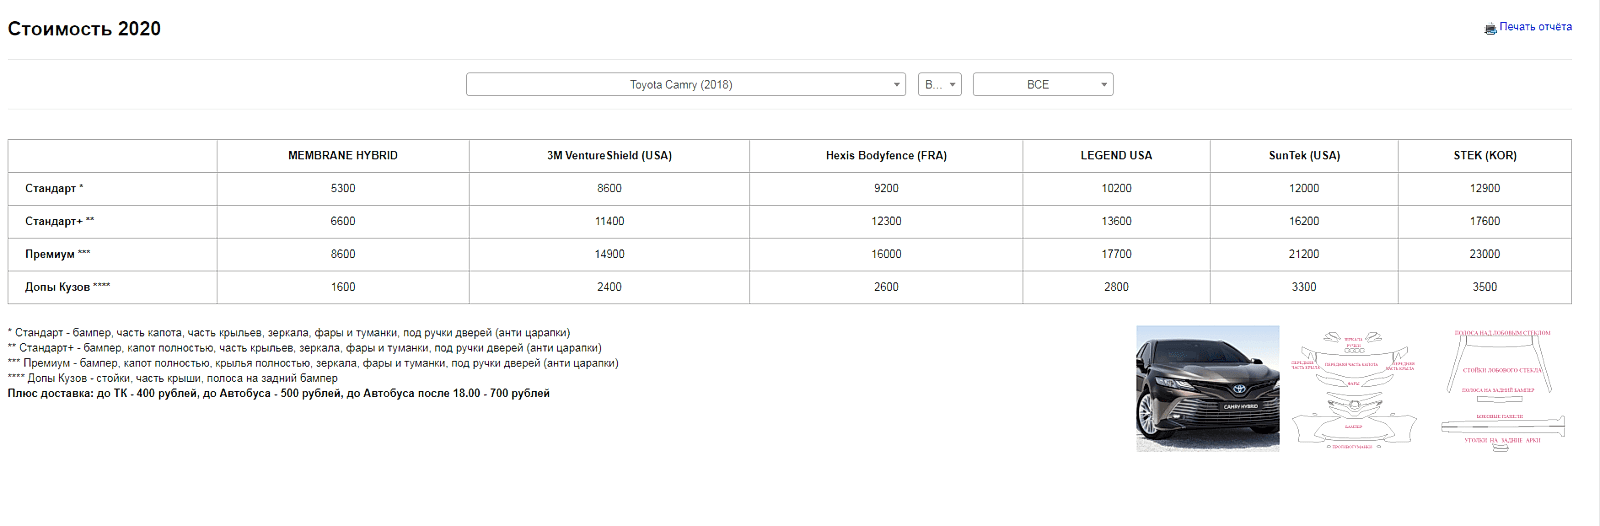Viewport: 1600px width, 526px height.
Task: Open the Toyota Camry (2018) model dropdown
Action: pos(686,85)
